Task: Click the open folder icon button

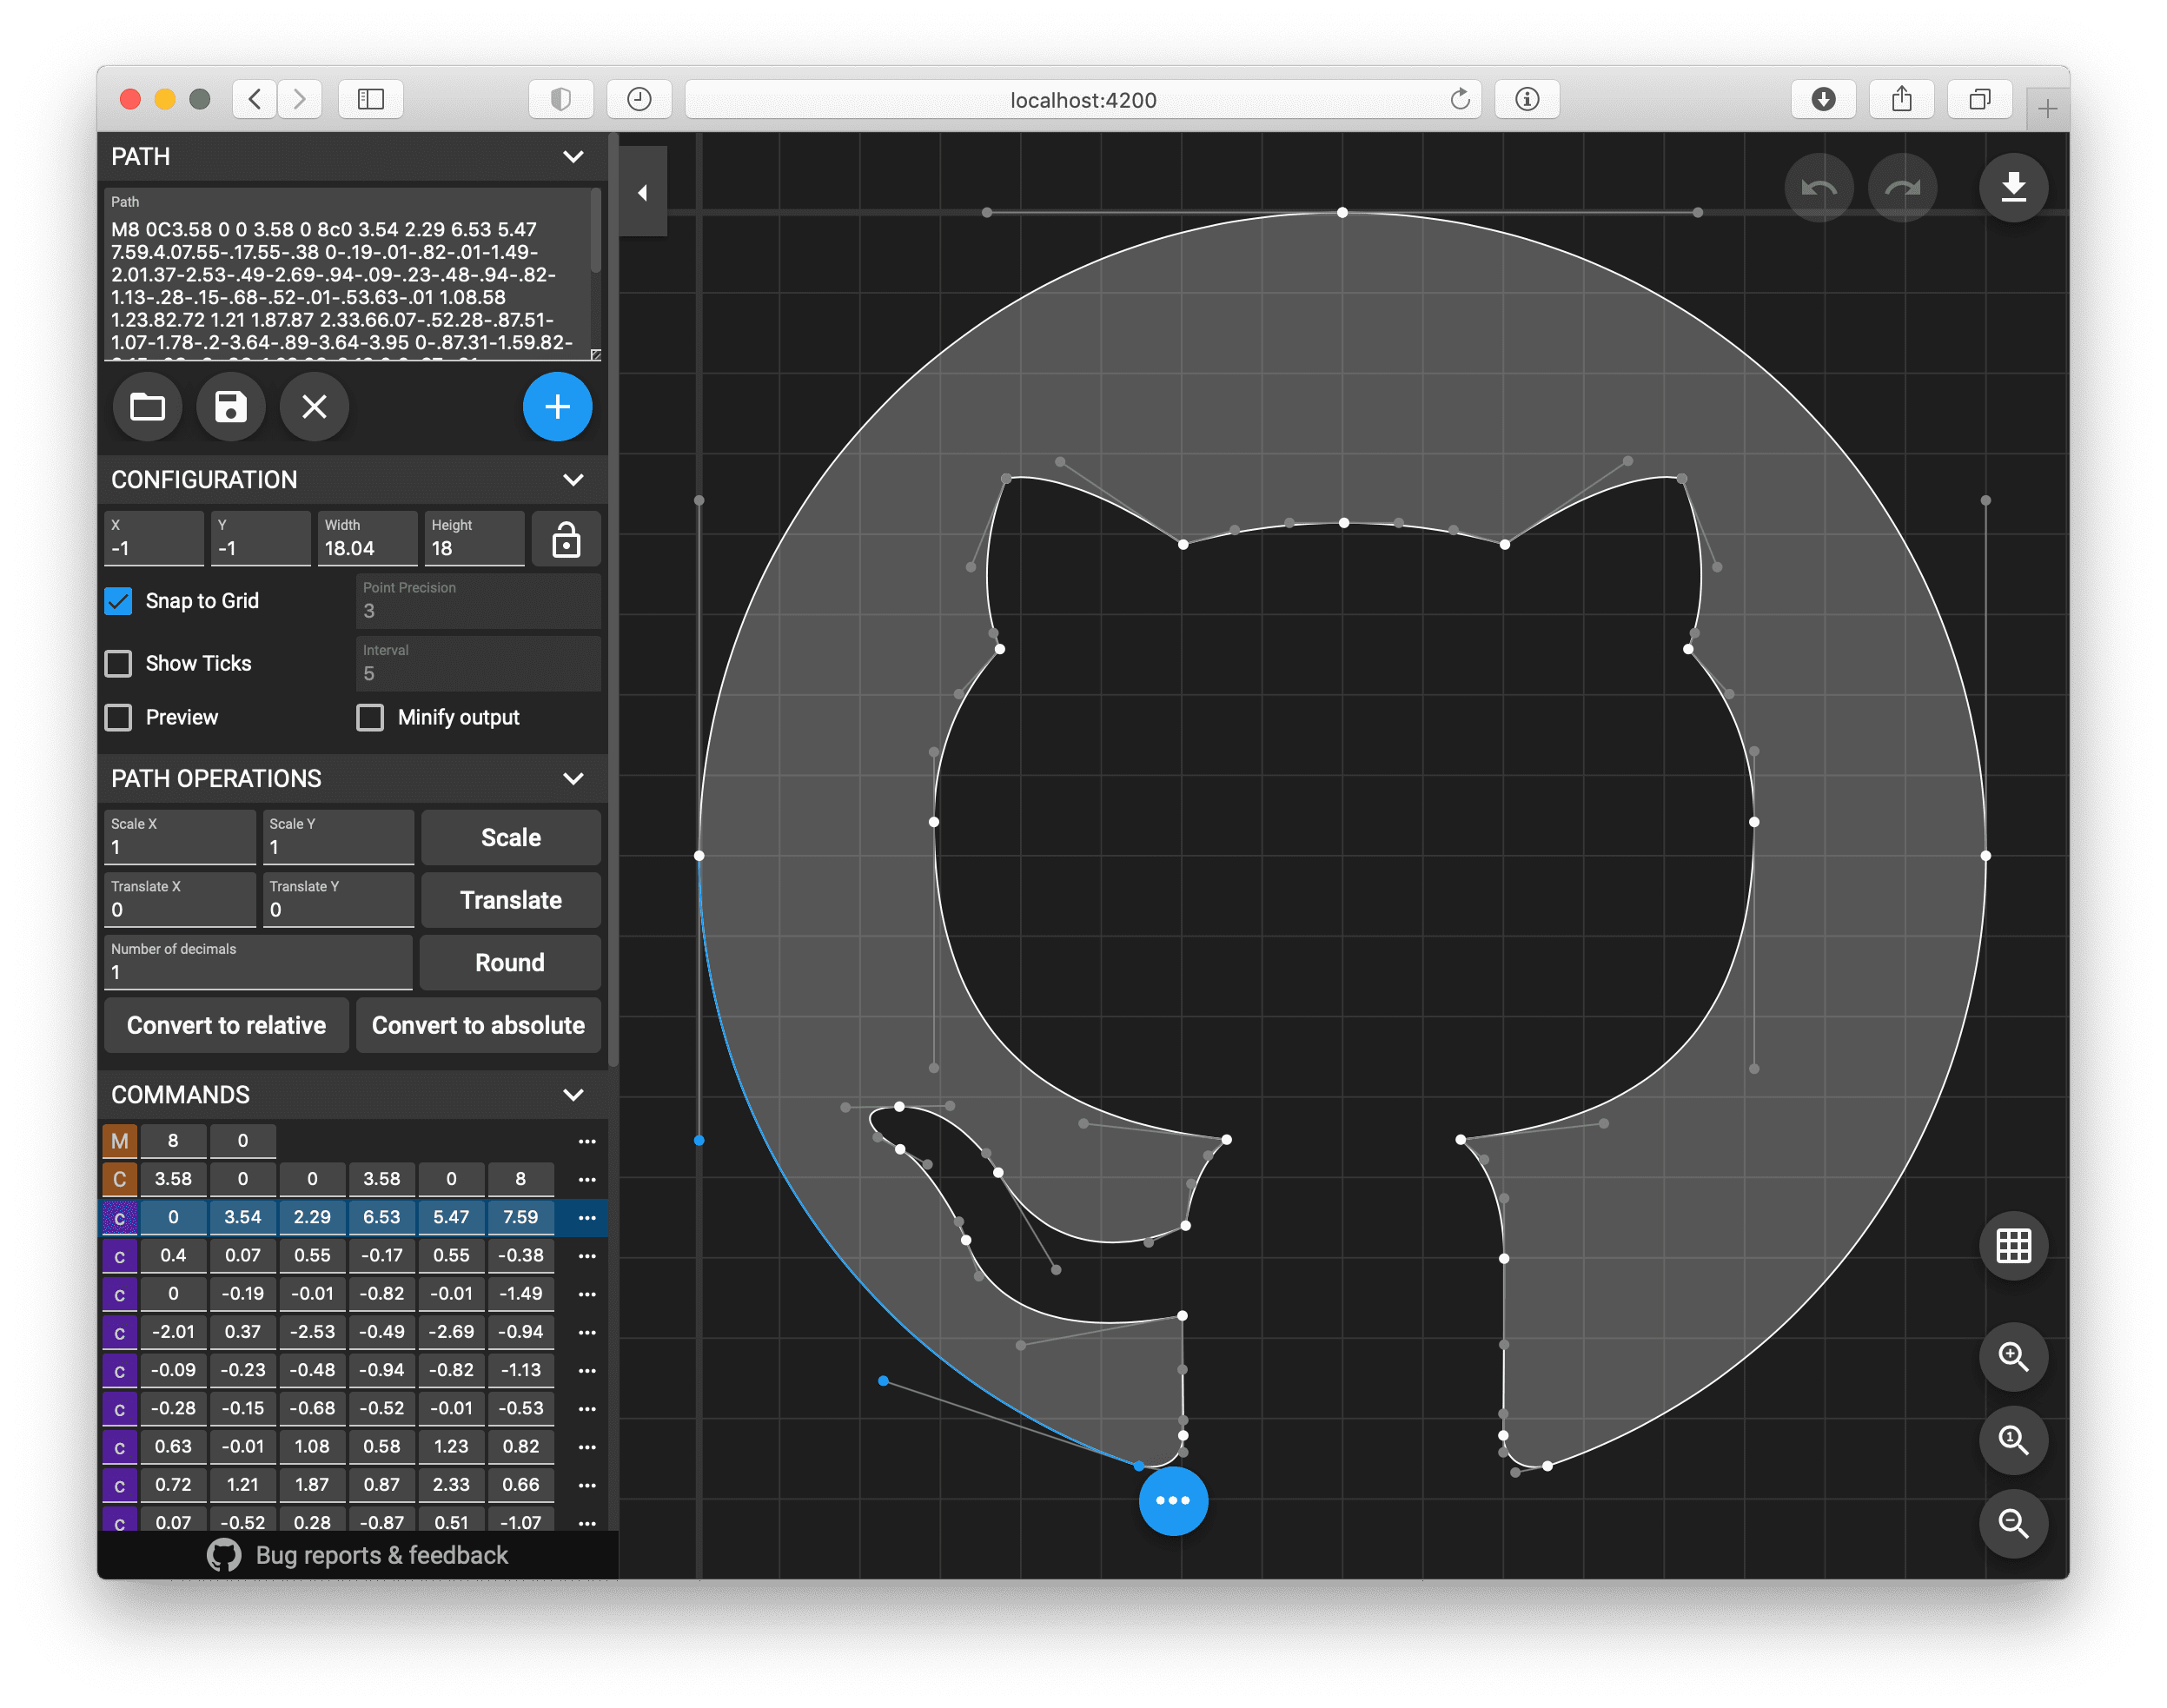Action: 147,407
